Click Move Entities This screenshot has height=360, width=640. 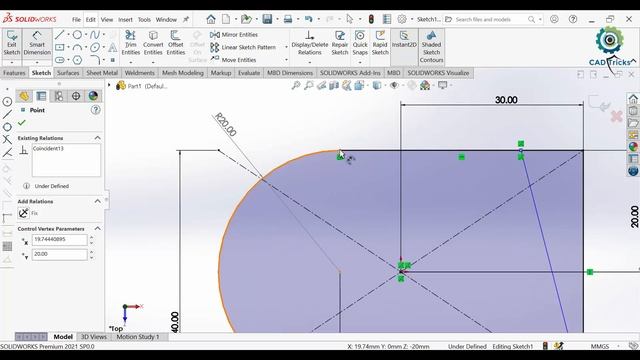[233, 60]
